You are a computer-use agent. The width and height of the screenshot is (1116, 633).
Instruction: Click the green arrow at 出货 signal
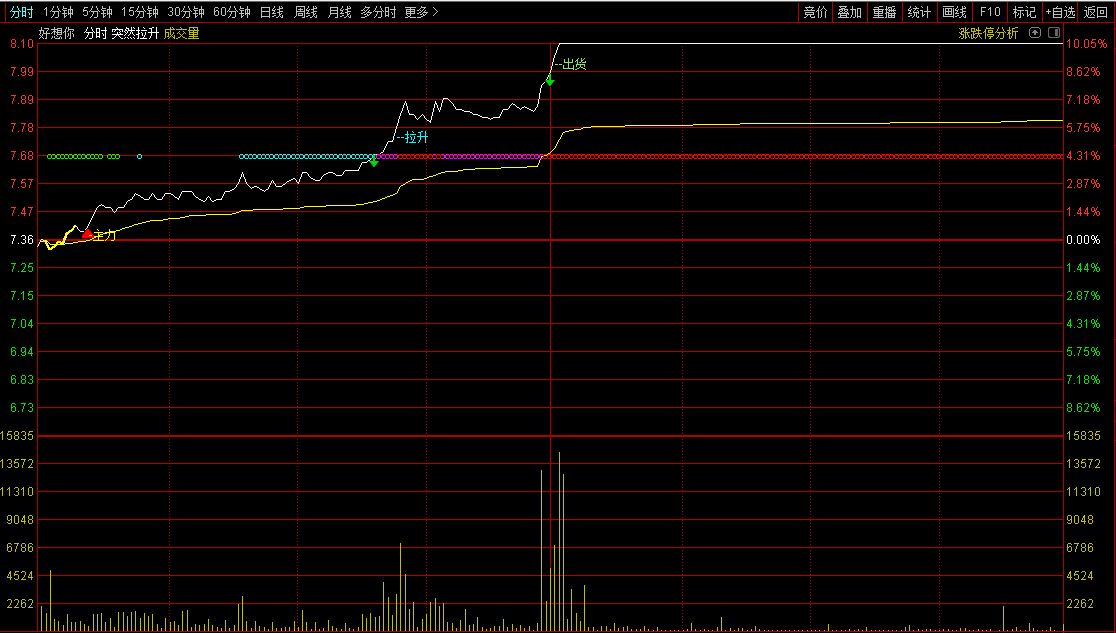click(x=549, y=80)
